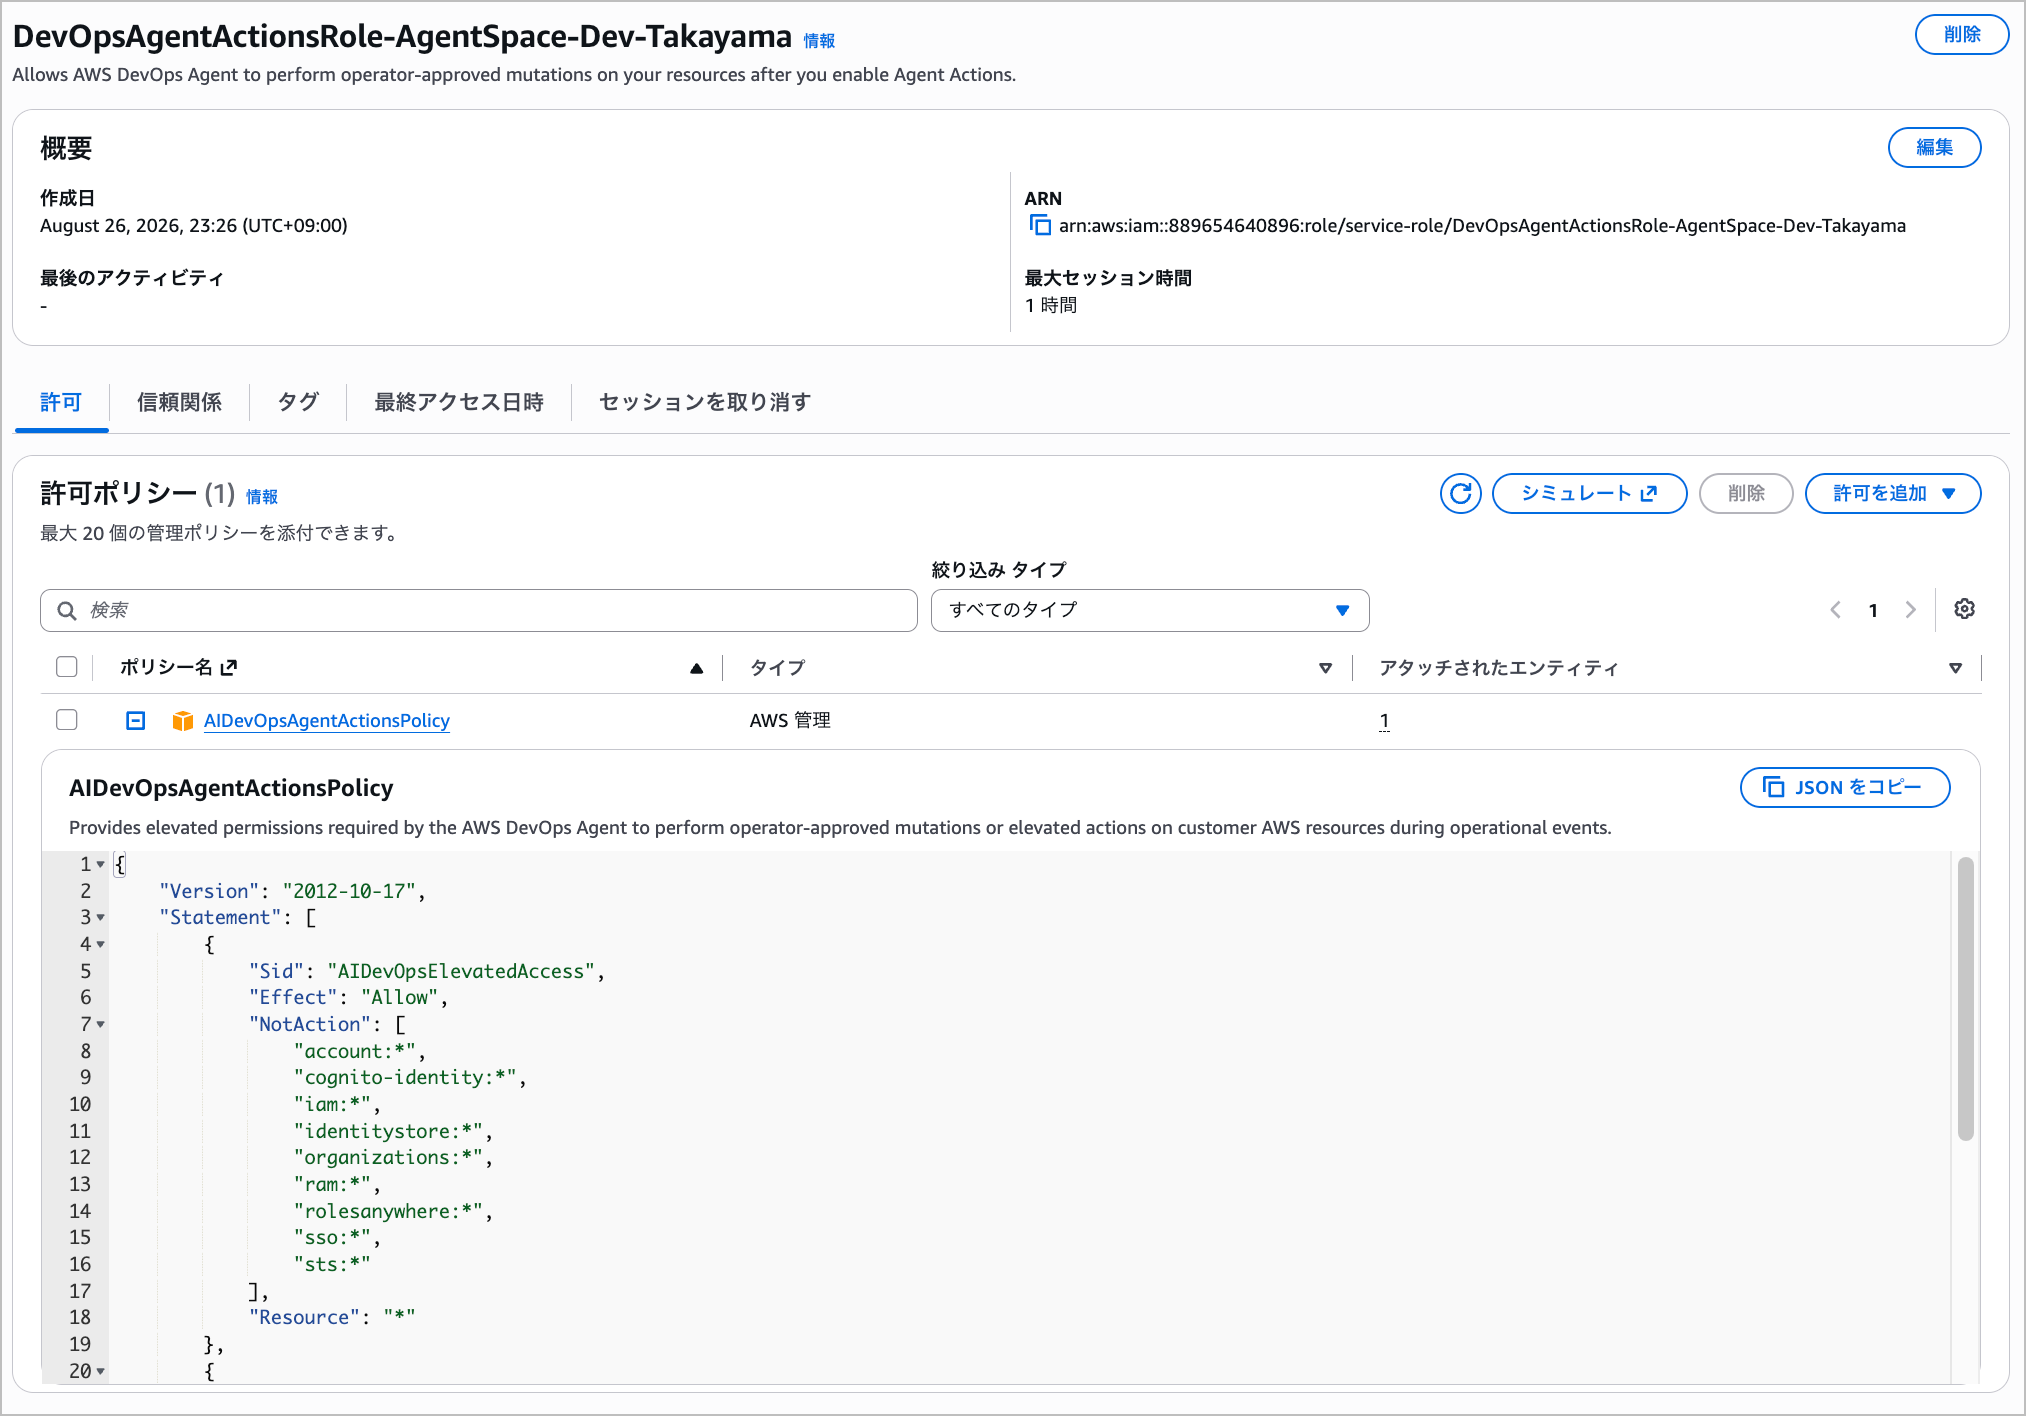Open the 最終アクセス日時 tab
The width and height of the screenshot is (2026, 1416).
point(459,402)
